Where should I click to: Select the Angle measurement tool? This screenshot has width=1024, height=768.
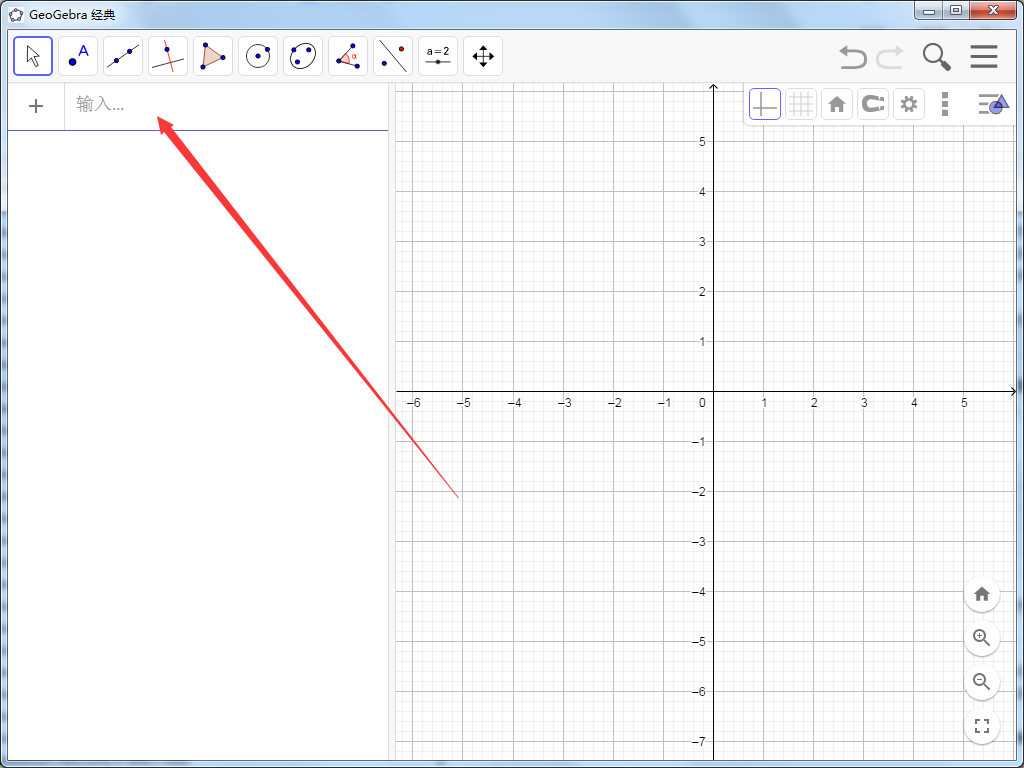click(347, 56)
